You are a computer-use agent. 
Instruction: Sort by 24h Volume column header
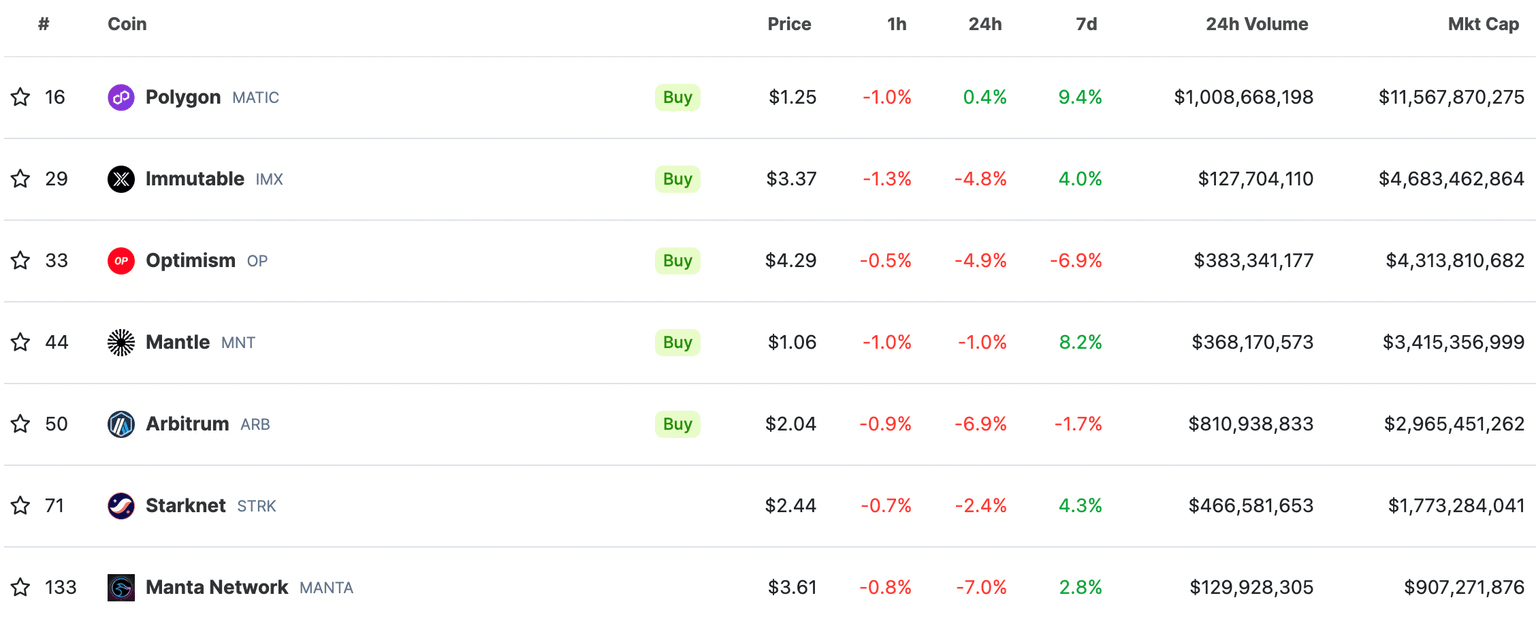tap(1256, 24)
